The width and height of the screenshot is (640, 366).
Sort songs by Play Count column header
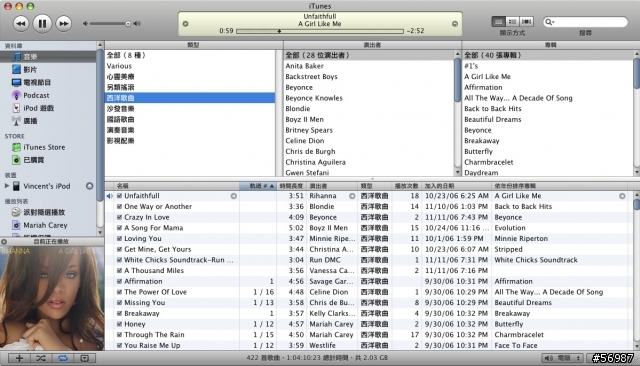point(406,186)
